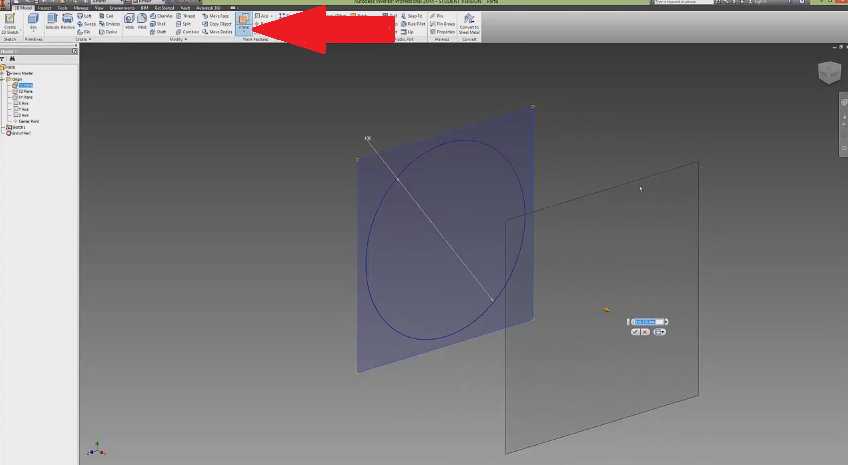Choose the Move Bodies tool
Screen dimensions: 848x465
coord(217,32)
